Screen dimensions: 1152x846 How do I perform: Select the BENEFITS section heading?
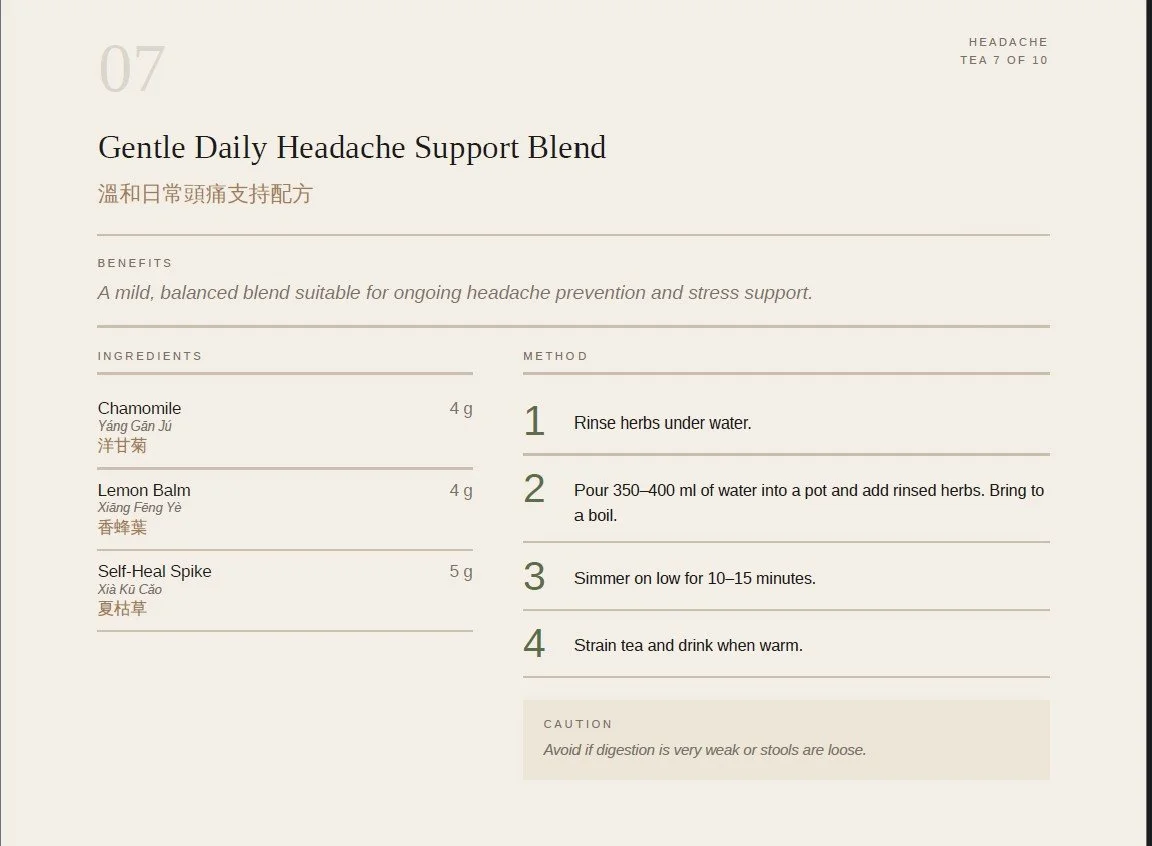[135, 263]
